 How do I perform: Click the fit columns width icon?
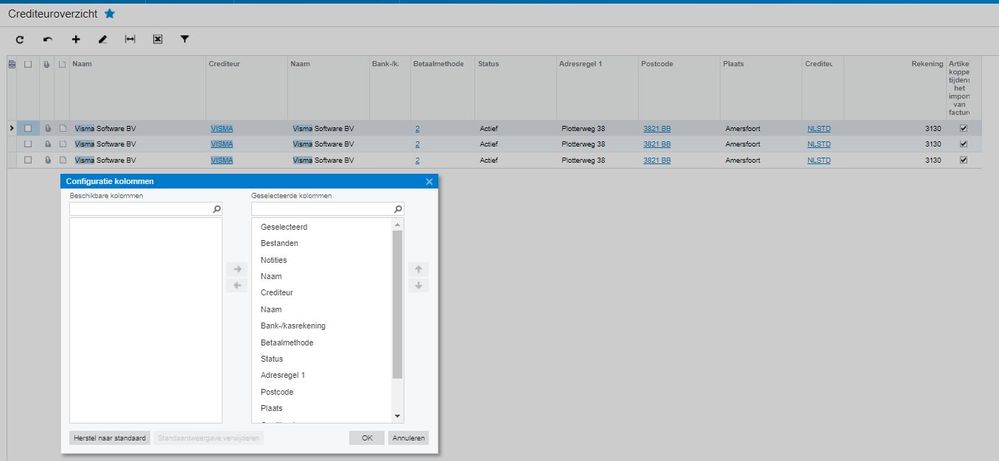click(x=129, y=39)
